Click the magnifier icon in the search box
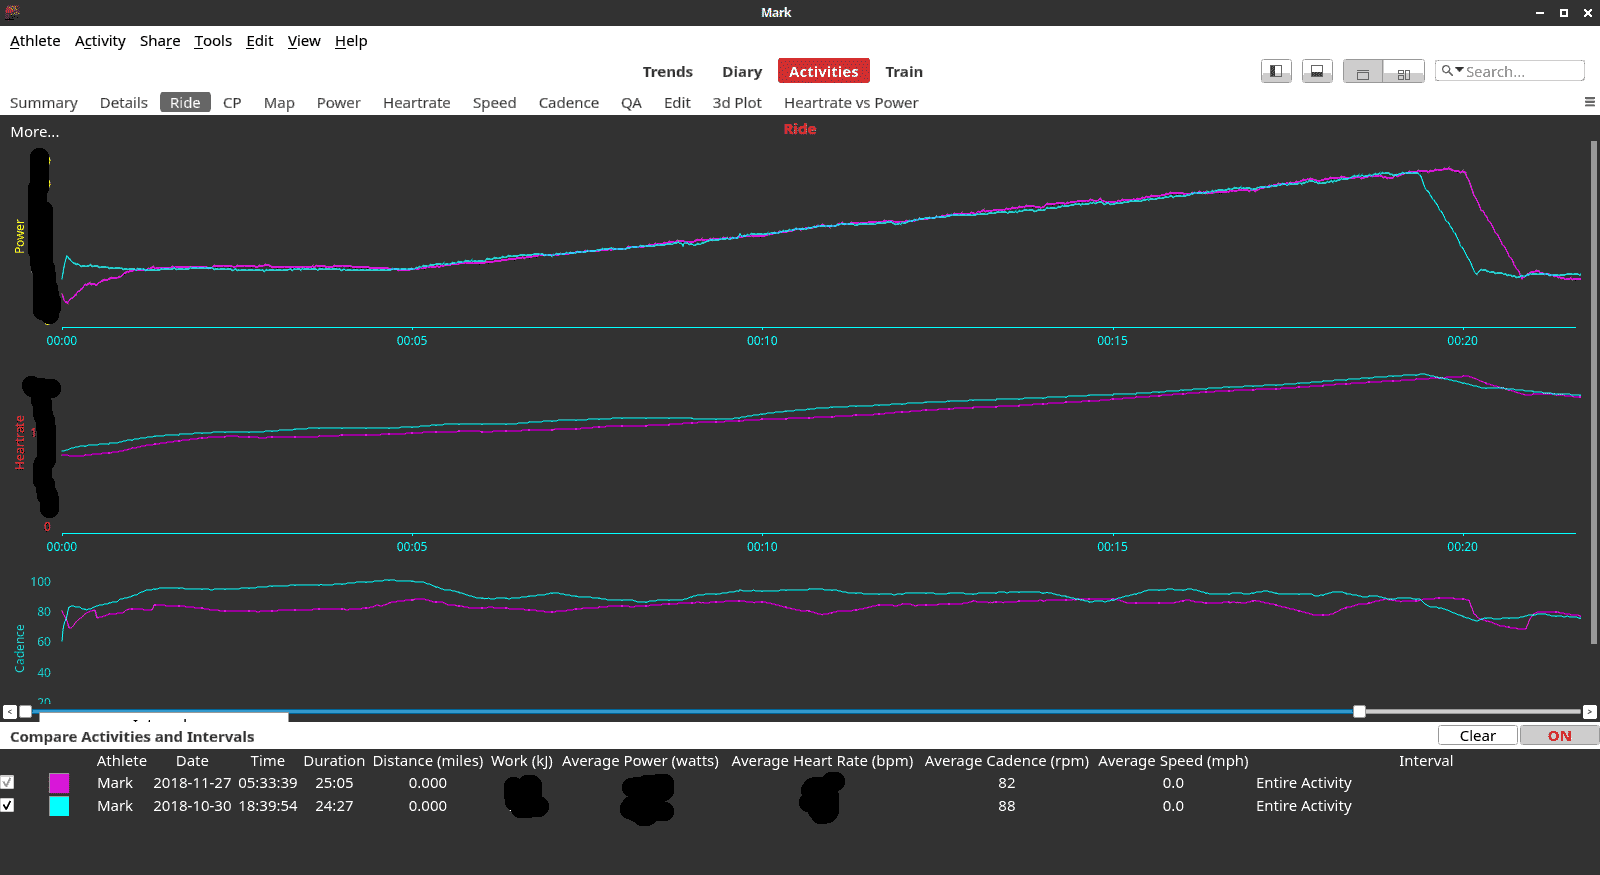The image size is (1600, 875). [1446, 71]
